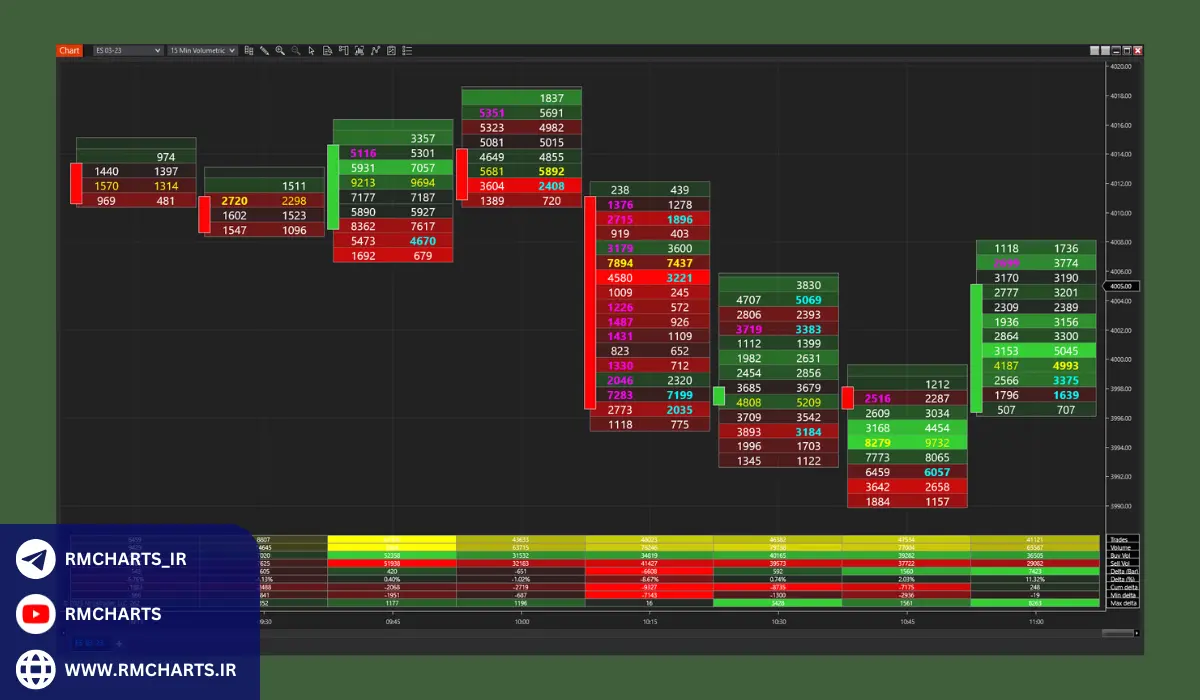The image size is (1200, 700).
Task: Open the indicators icon in toolbar
Action: (x=375, y=50)
